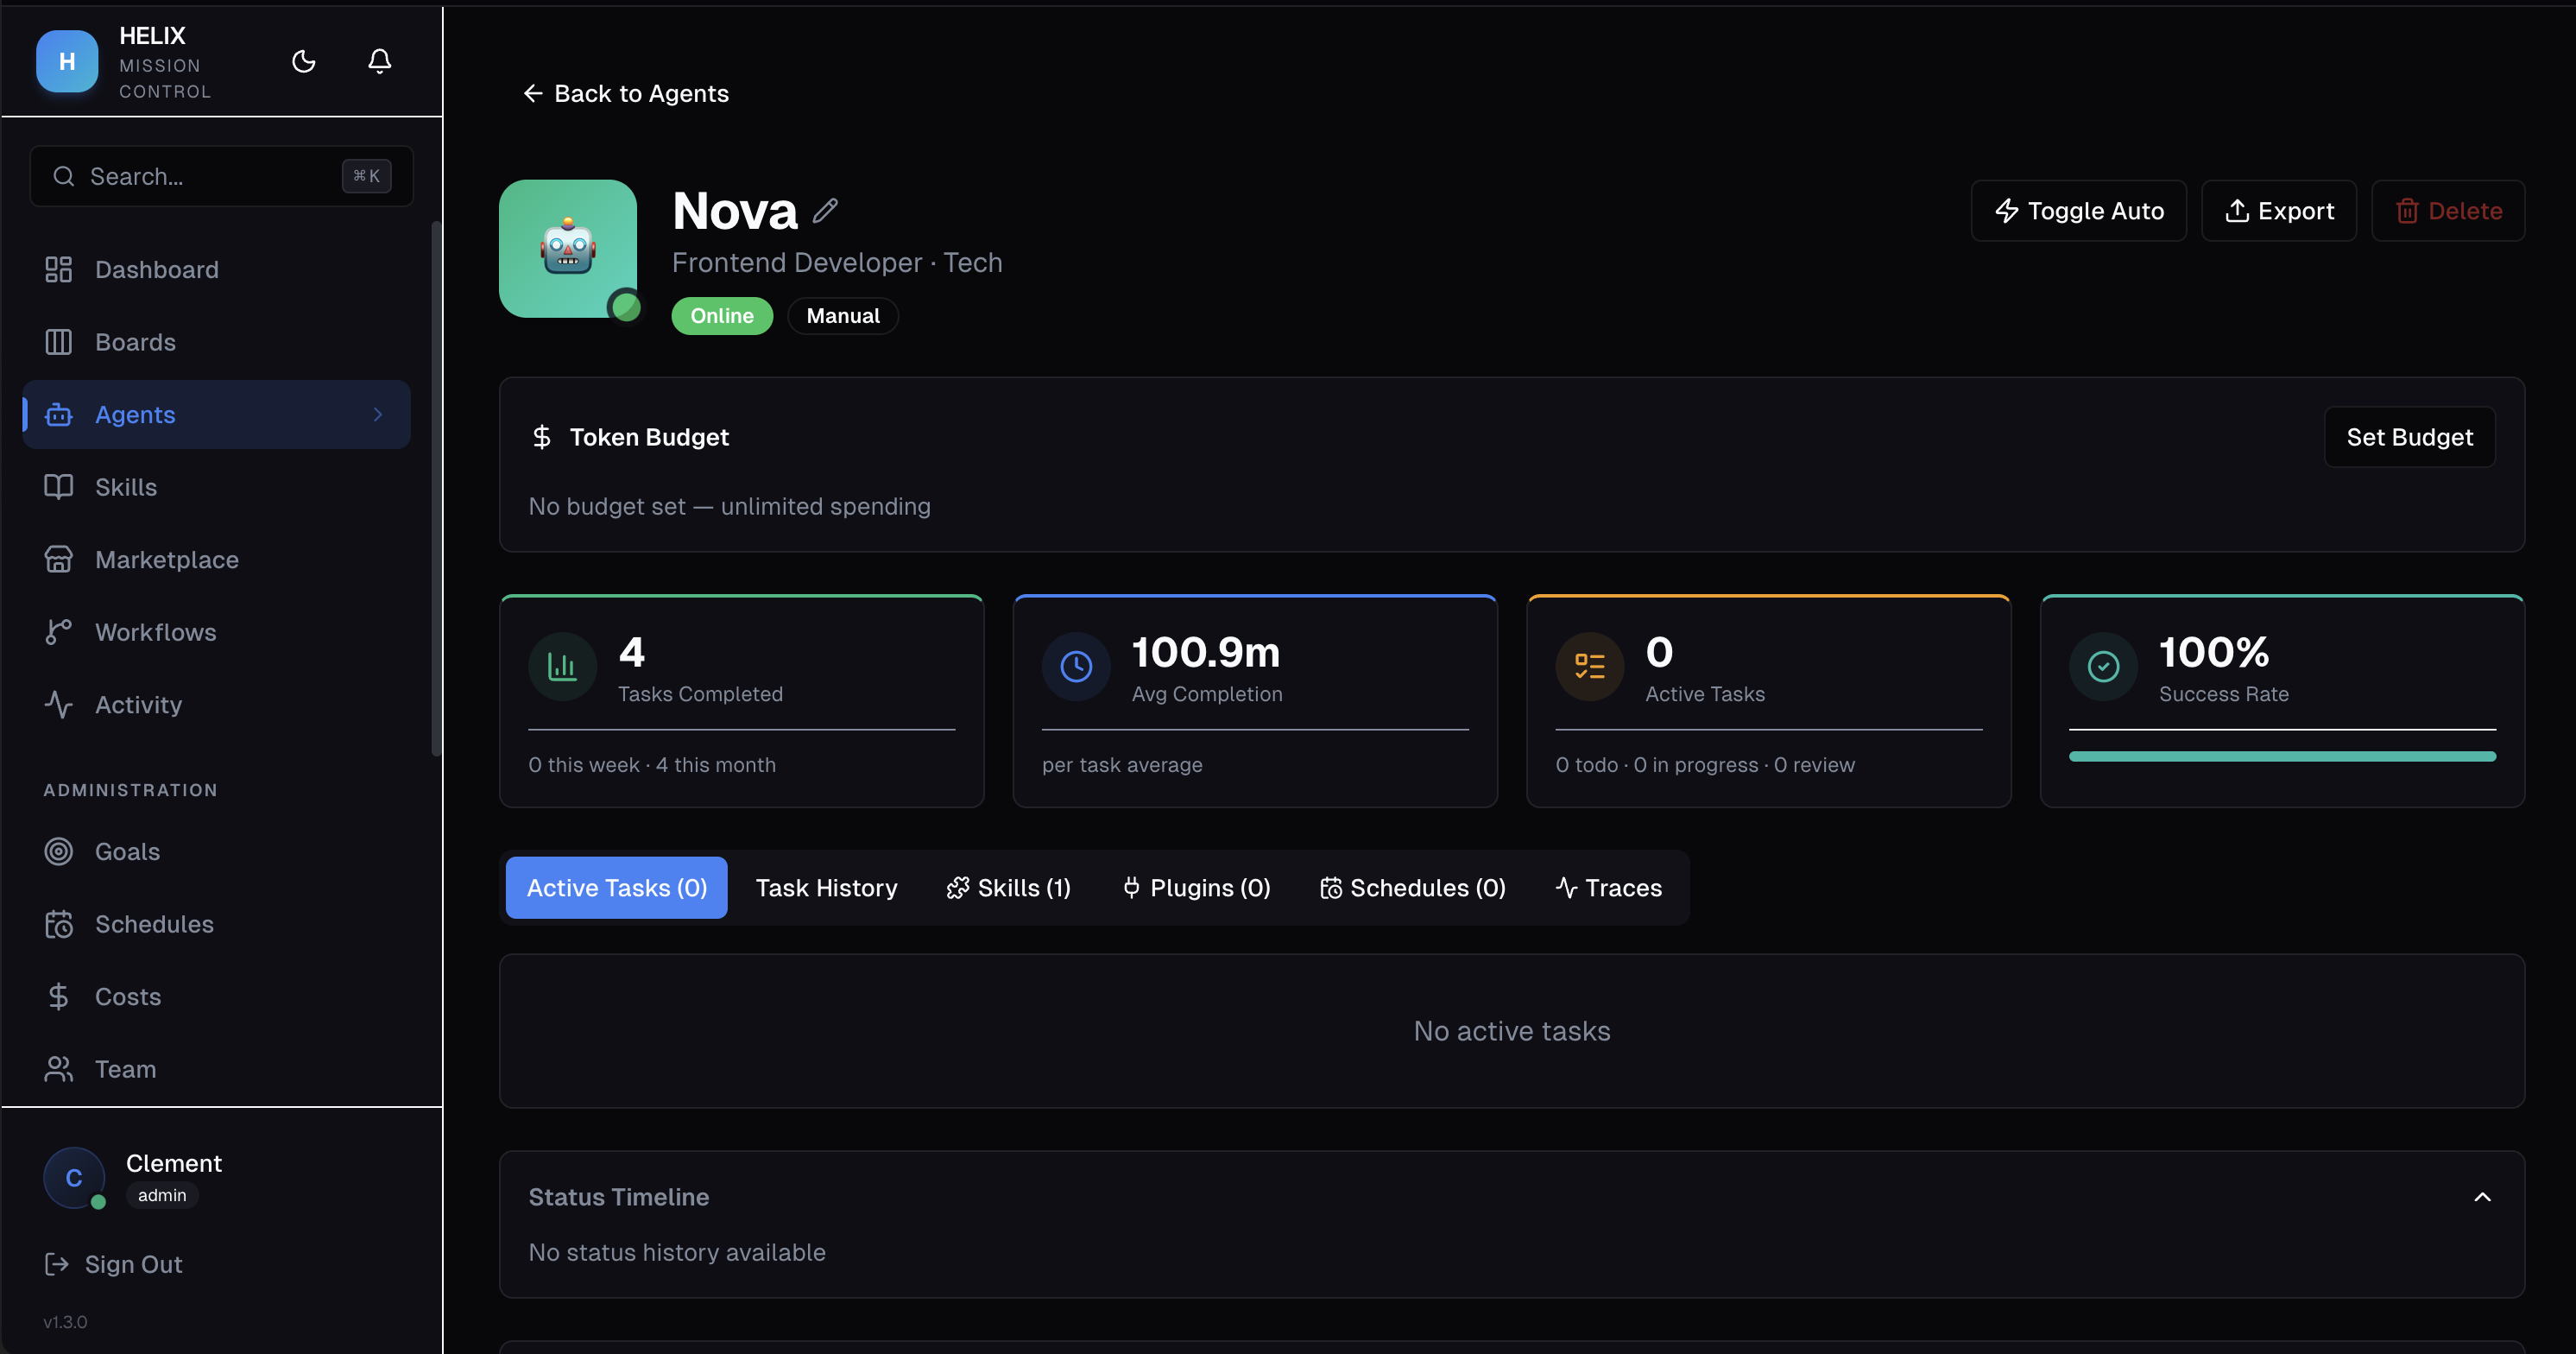Open Activity feed in sidebar

pyautogui.click(x=138, y=705)
